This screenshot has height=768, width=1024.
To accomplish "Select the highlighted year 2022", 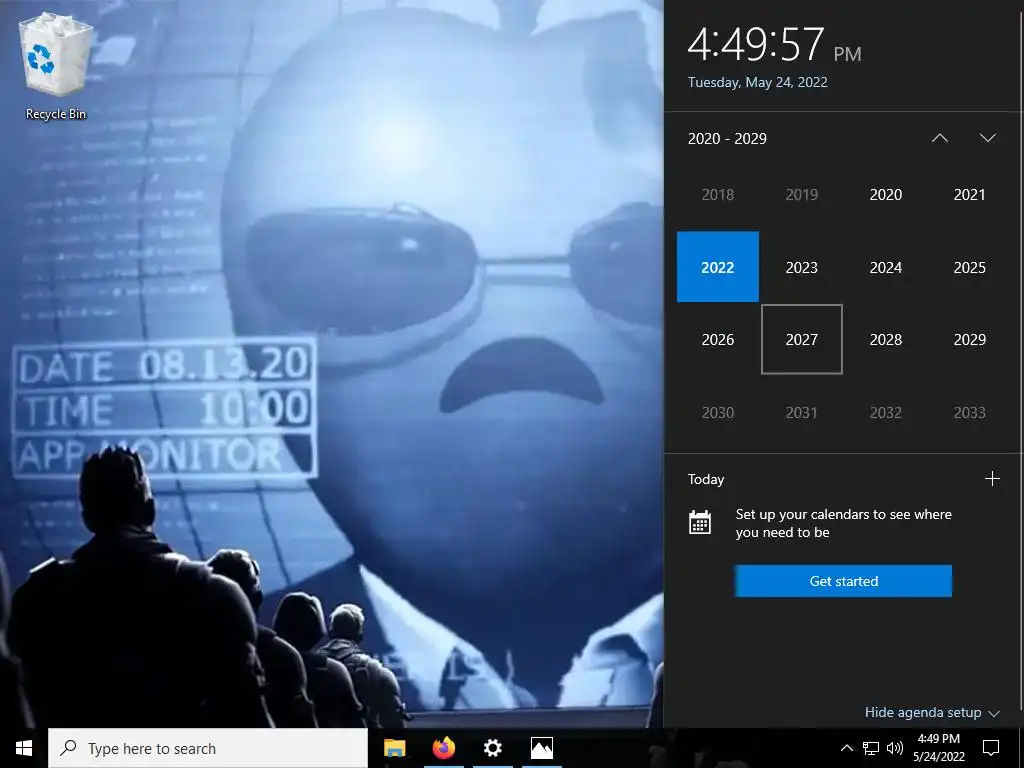I will point(718,267).
